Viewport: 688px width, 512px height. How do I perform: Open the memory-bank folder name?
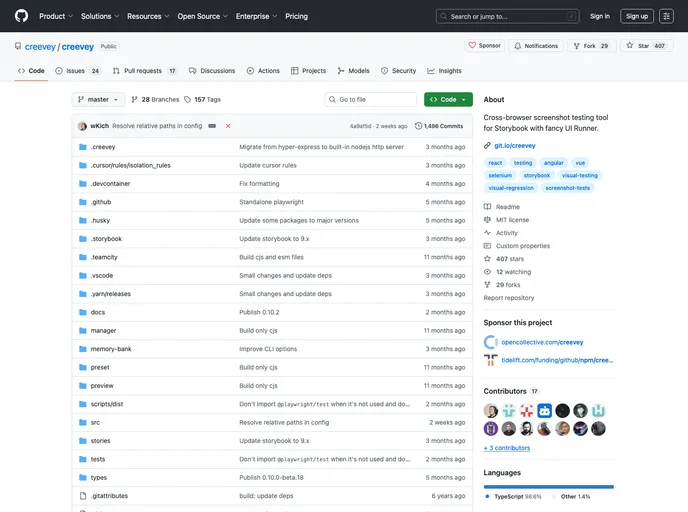111,349
